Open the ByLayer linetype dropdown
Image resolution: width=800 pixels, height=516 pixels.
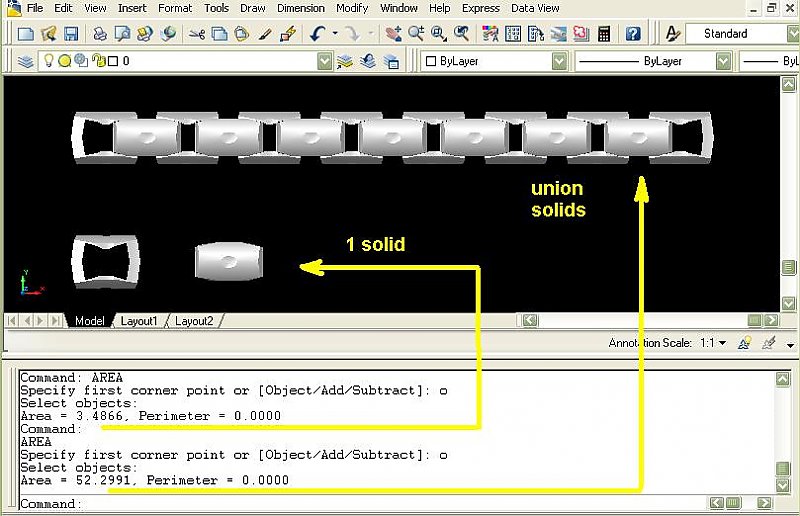coord(723,61)
